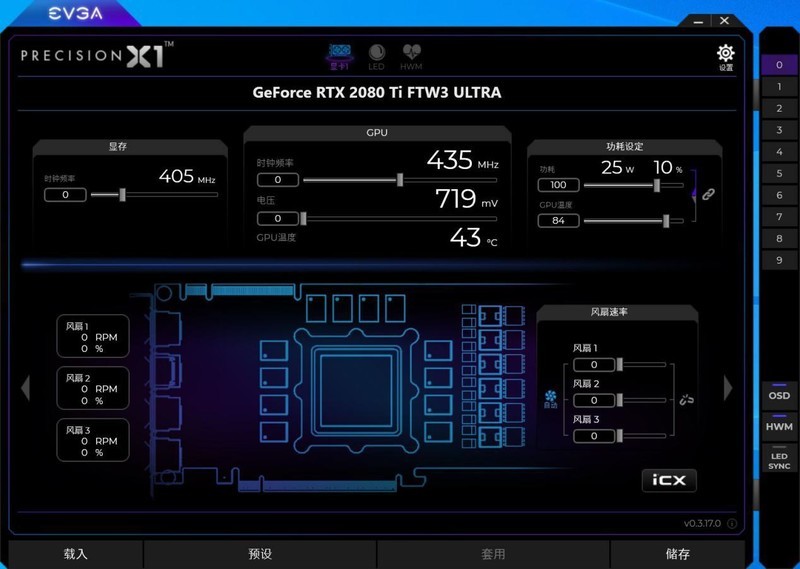Click the 载入 (Load) button
Viewport: 800px width, 569px height.
(76, 554)
